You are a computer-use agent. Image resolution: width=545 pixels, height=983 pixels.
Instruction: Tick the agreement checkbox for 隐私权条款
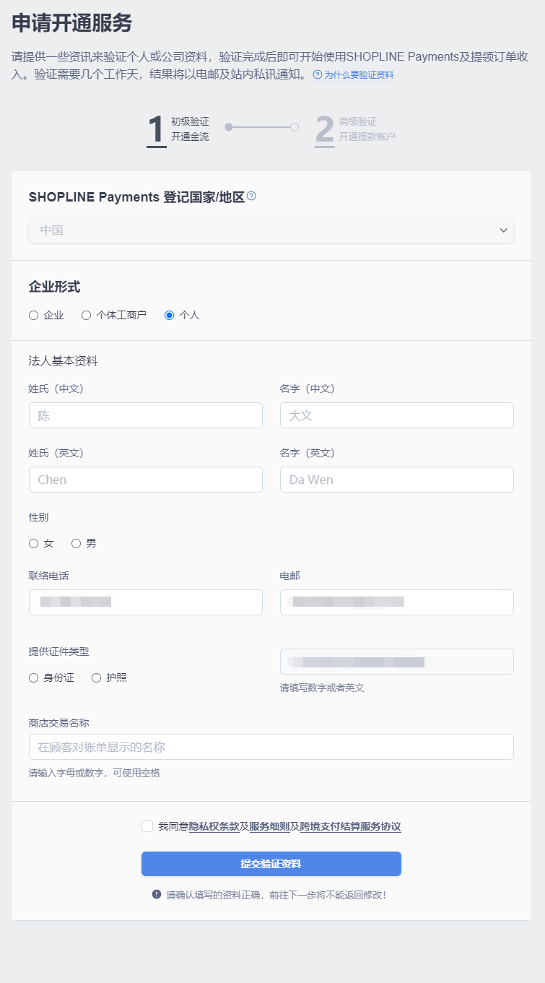click(x=147, y=826)
